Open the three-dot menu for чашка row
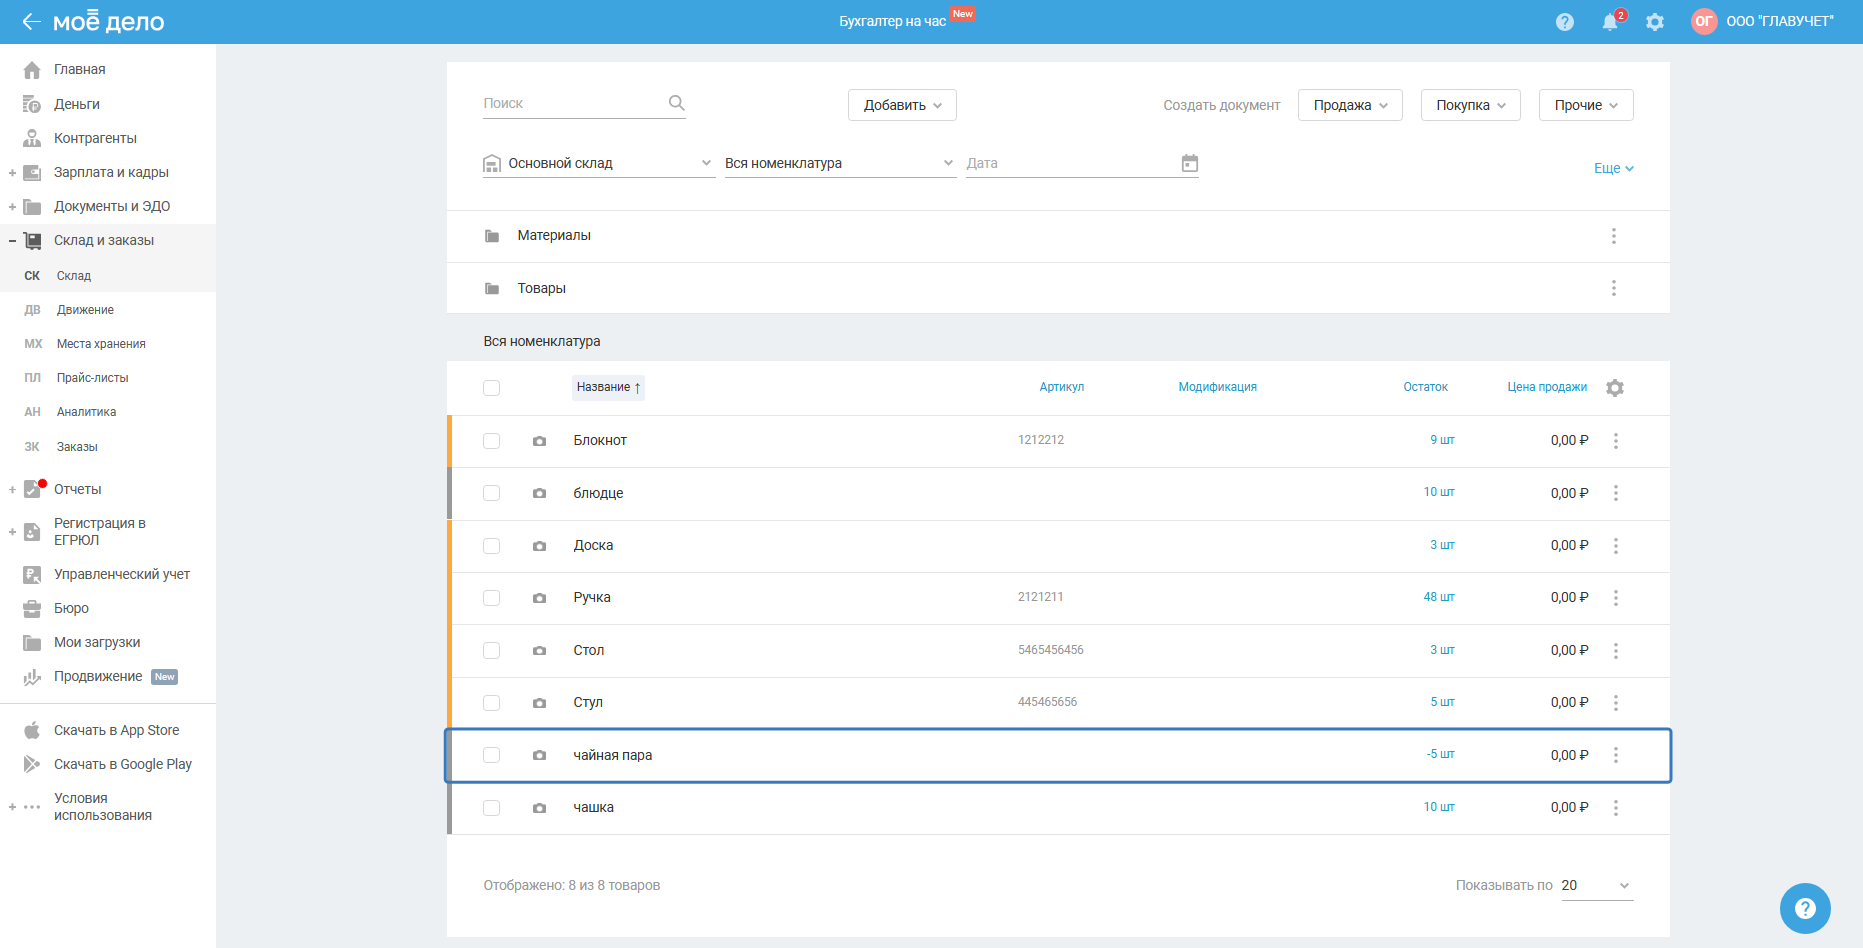The height and width of the screenshot is (948, 1863). click(x=1616, y=808)
